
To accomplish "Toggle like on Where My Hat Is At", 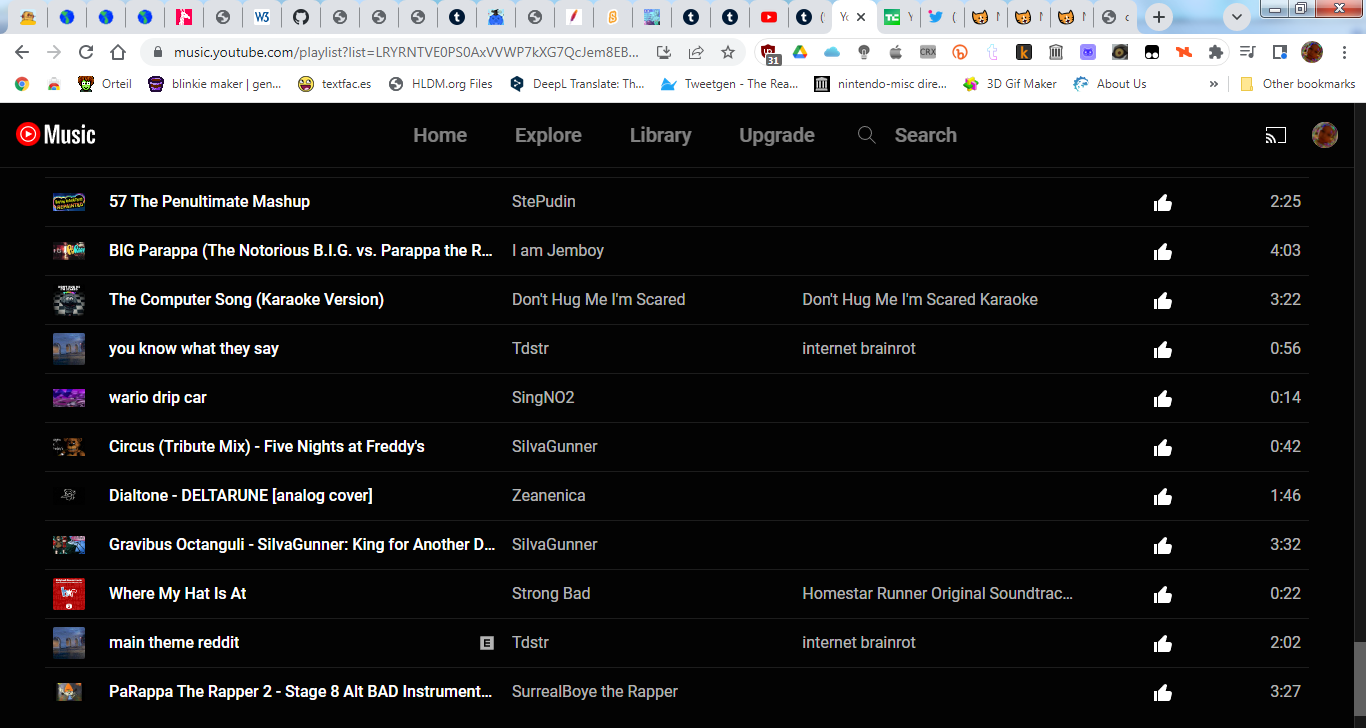I will [x=1162, y=595].
